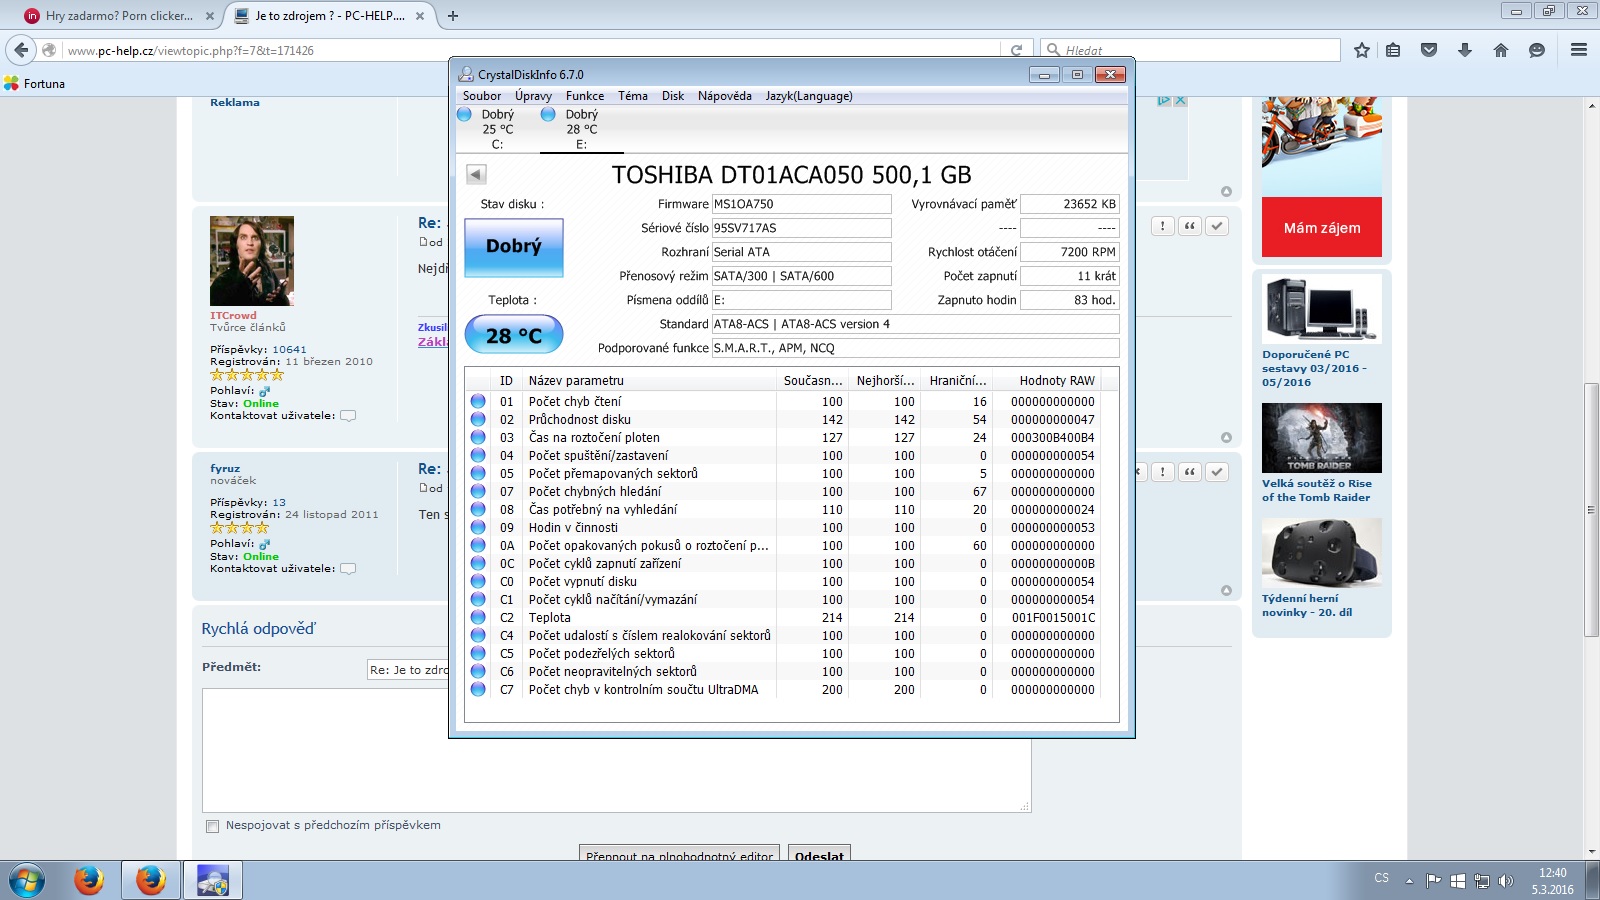Open the Windows Start menu
Screen dimensions: 1600x900
pyautogui.click(x=27, y=880)
